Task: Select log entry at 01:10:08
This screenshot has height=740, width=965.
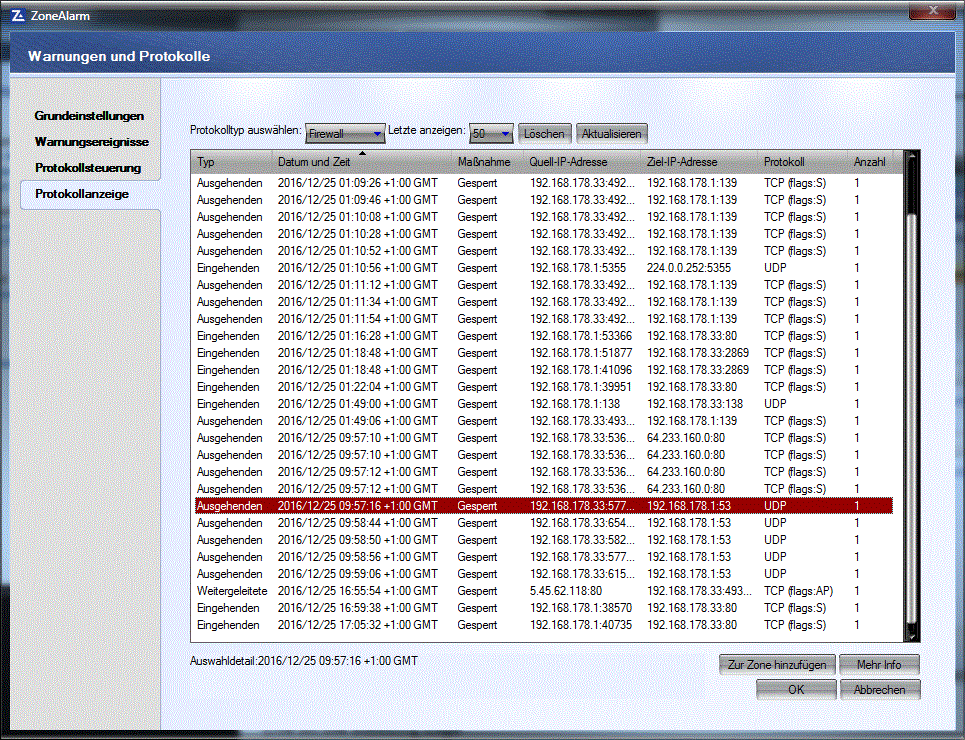Action: tap(544, 217)
